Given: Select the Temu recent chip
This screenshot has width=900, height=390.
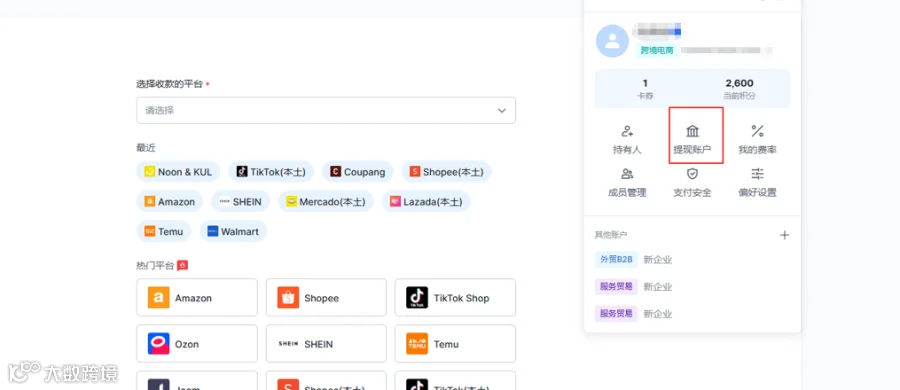Looking at the screenshot, I should 164,231.
